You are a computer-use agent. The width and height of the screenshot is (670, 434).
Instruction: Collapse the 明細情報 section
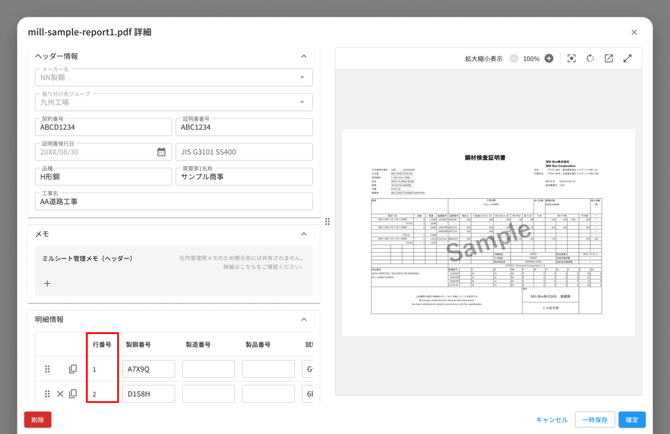point(304,320)
